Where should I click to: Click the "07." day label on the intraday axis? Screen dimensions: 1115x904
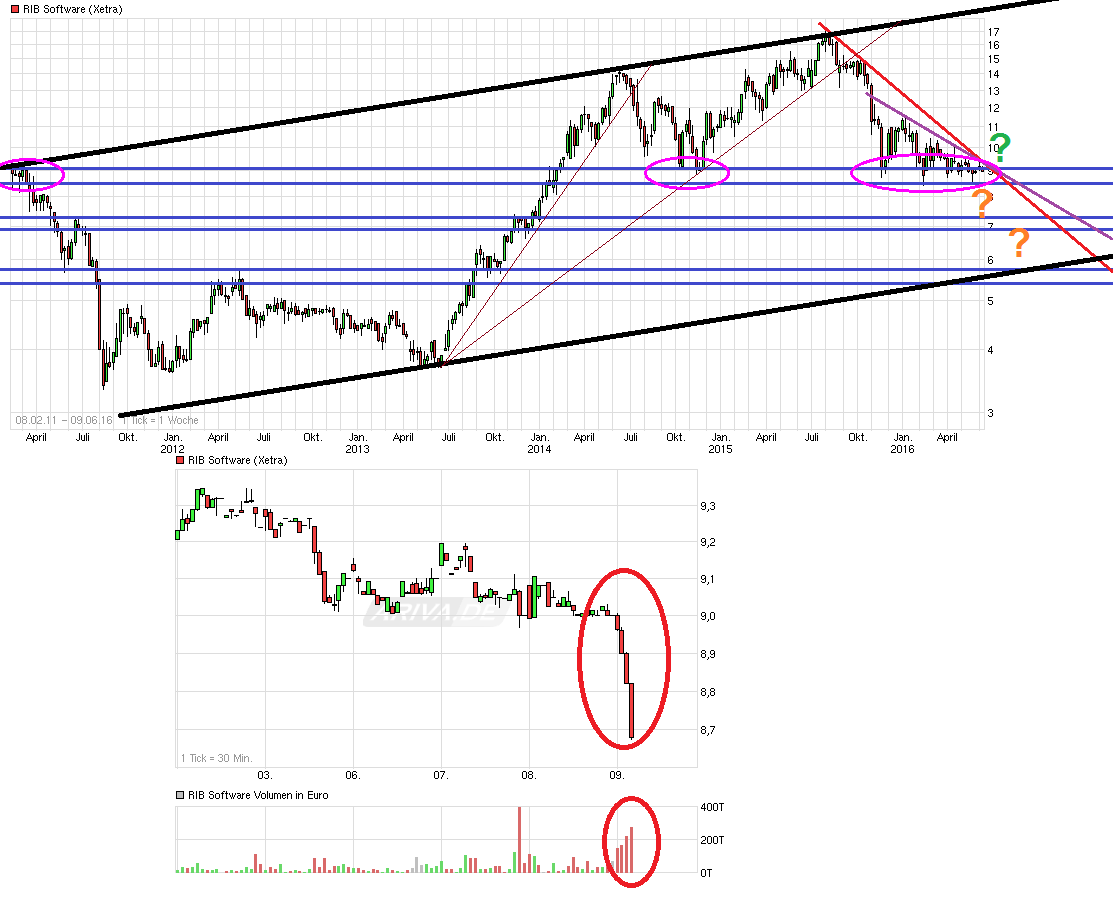click(441, 775)
